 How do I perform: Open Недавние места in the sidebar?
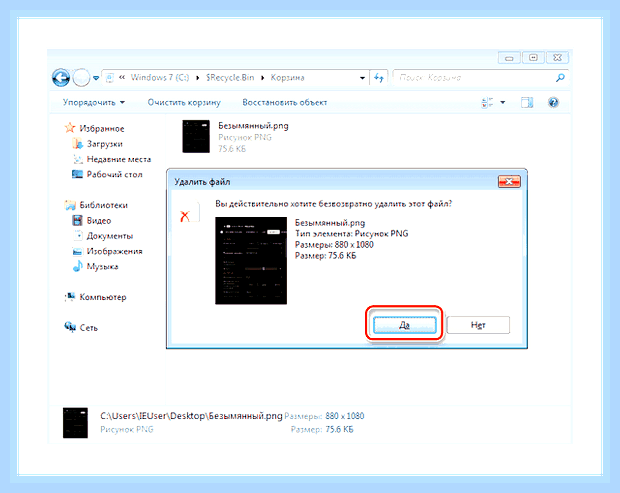point(119,159)
